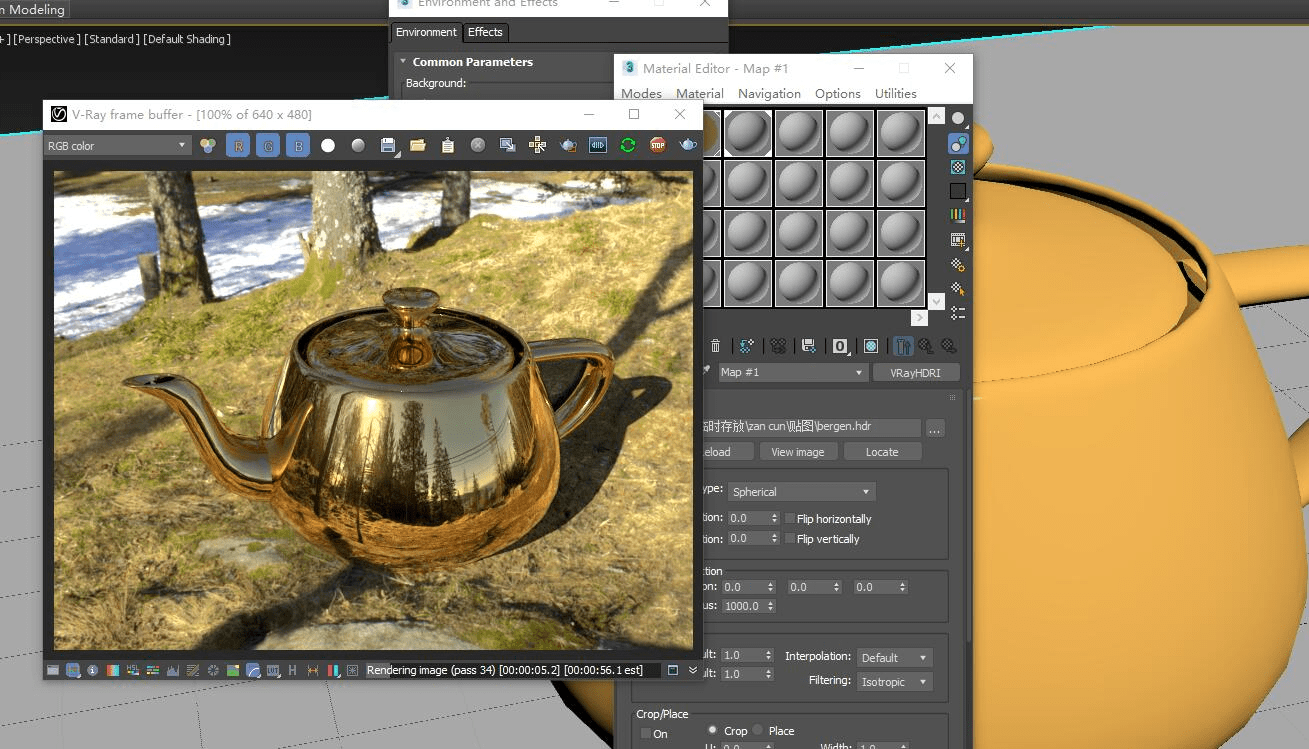The height and width of the screenshot is (749, 1309).
Task: Toggle the Backlight icon in Material Editor
Action: tap(958, 143)
